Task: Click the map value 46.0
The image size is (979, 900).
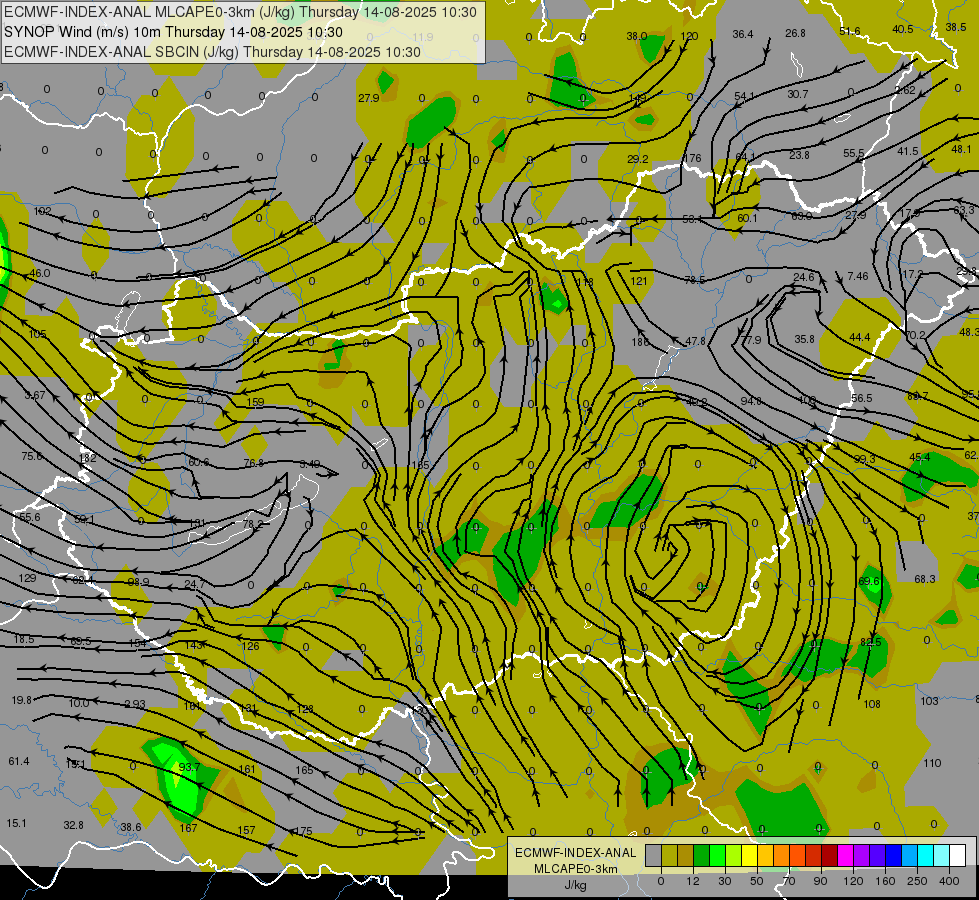Action: (x=39, y=273)
